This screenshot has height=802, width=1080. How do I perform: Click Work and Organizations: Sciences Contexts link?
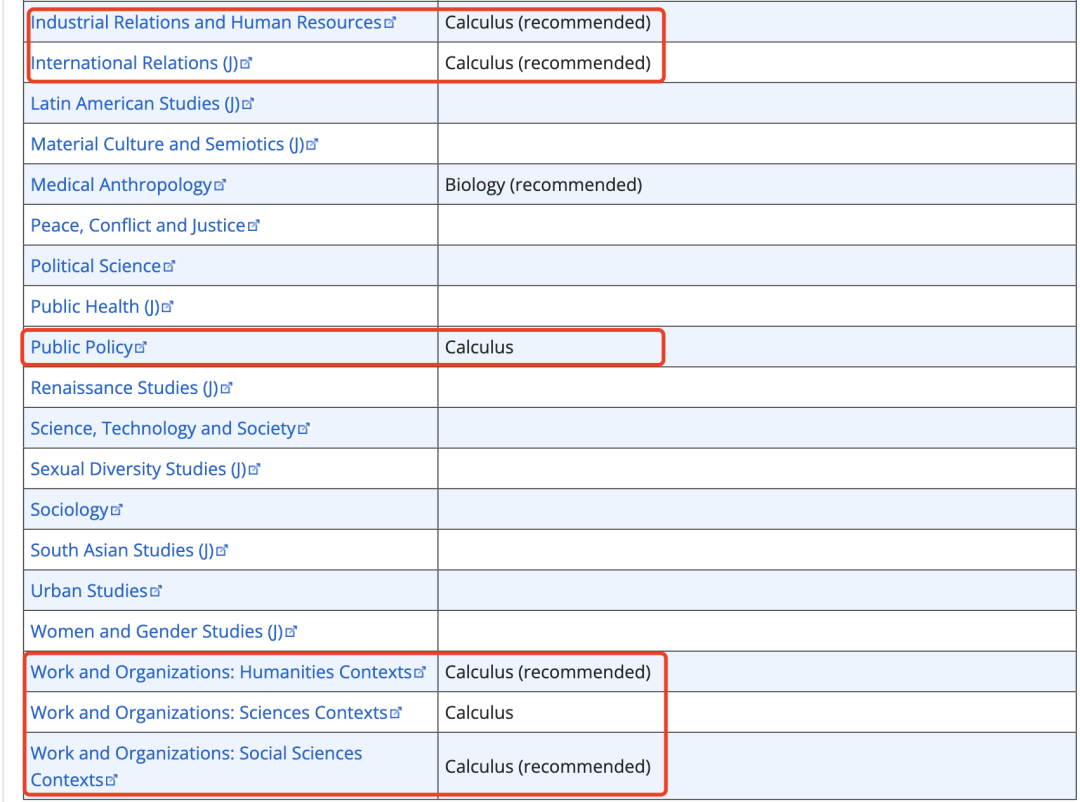click(x=208, y=713)
